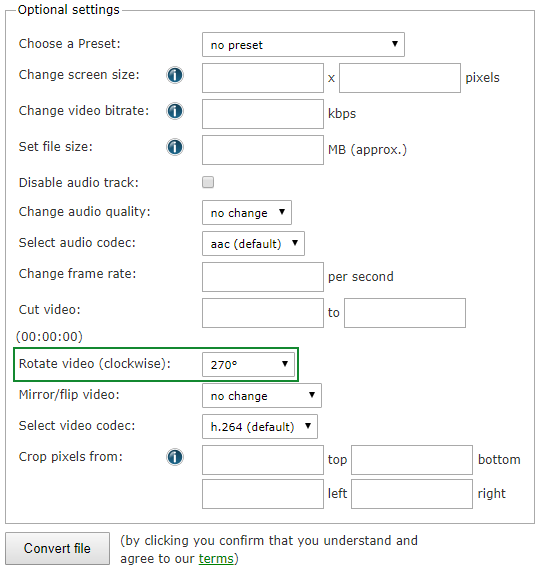Image resolution: width=540 pixels, height=571 pixels.
Task: Click info icon next to Set file size
Action: click(x=175, y=147)
